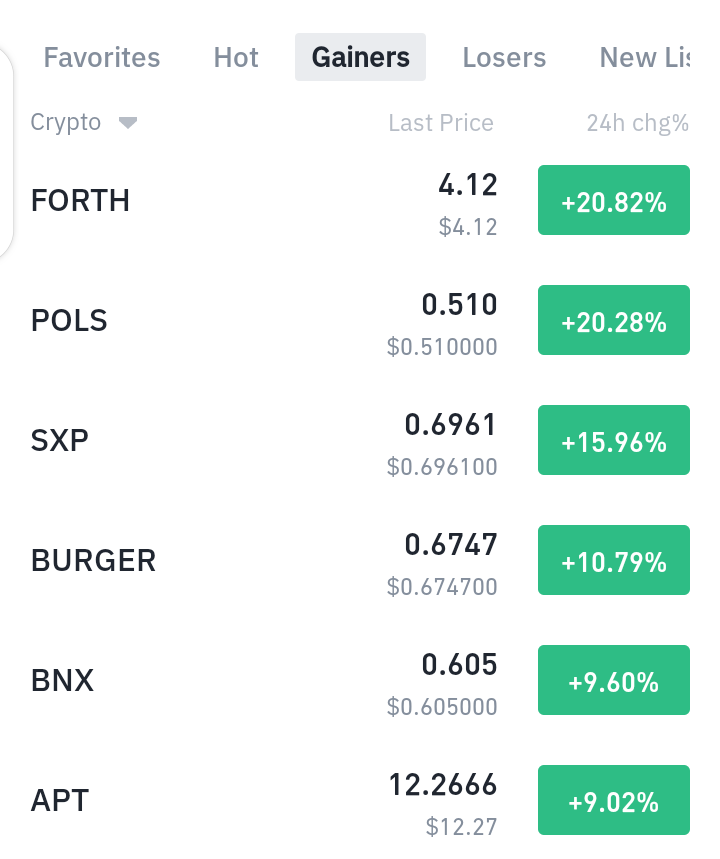Click the +20.28% change badge
Screen dimensions: 720x859
point(614,320)
